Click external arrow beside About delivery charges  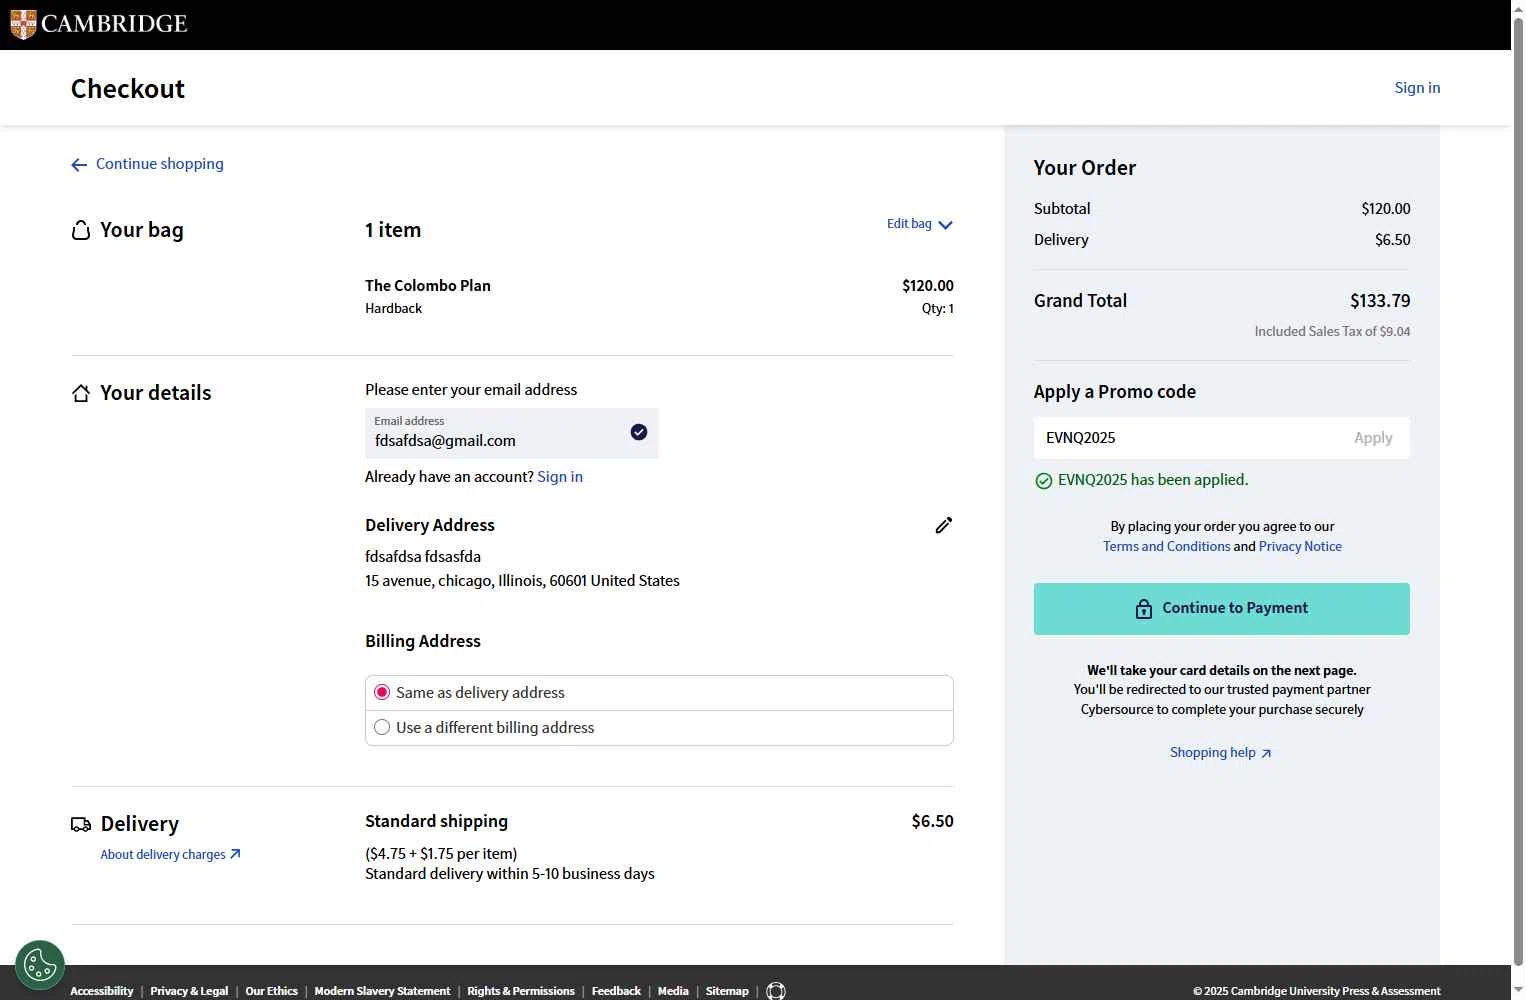click(235, 854)
